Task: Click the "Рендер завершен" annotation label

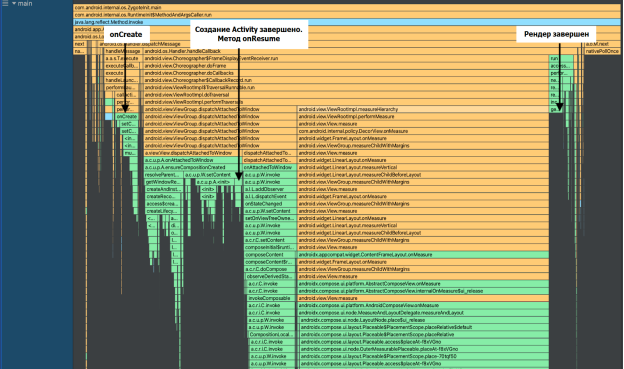Action: (x=556, y=34)
